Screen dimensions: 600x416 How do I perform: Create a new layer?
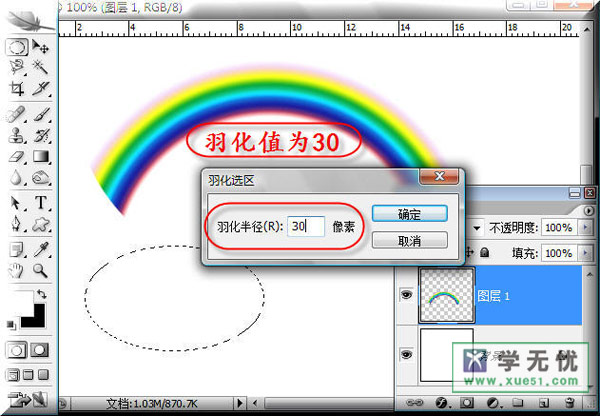pyautogui.click(x=543, y=403)
